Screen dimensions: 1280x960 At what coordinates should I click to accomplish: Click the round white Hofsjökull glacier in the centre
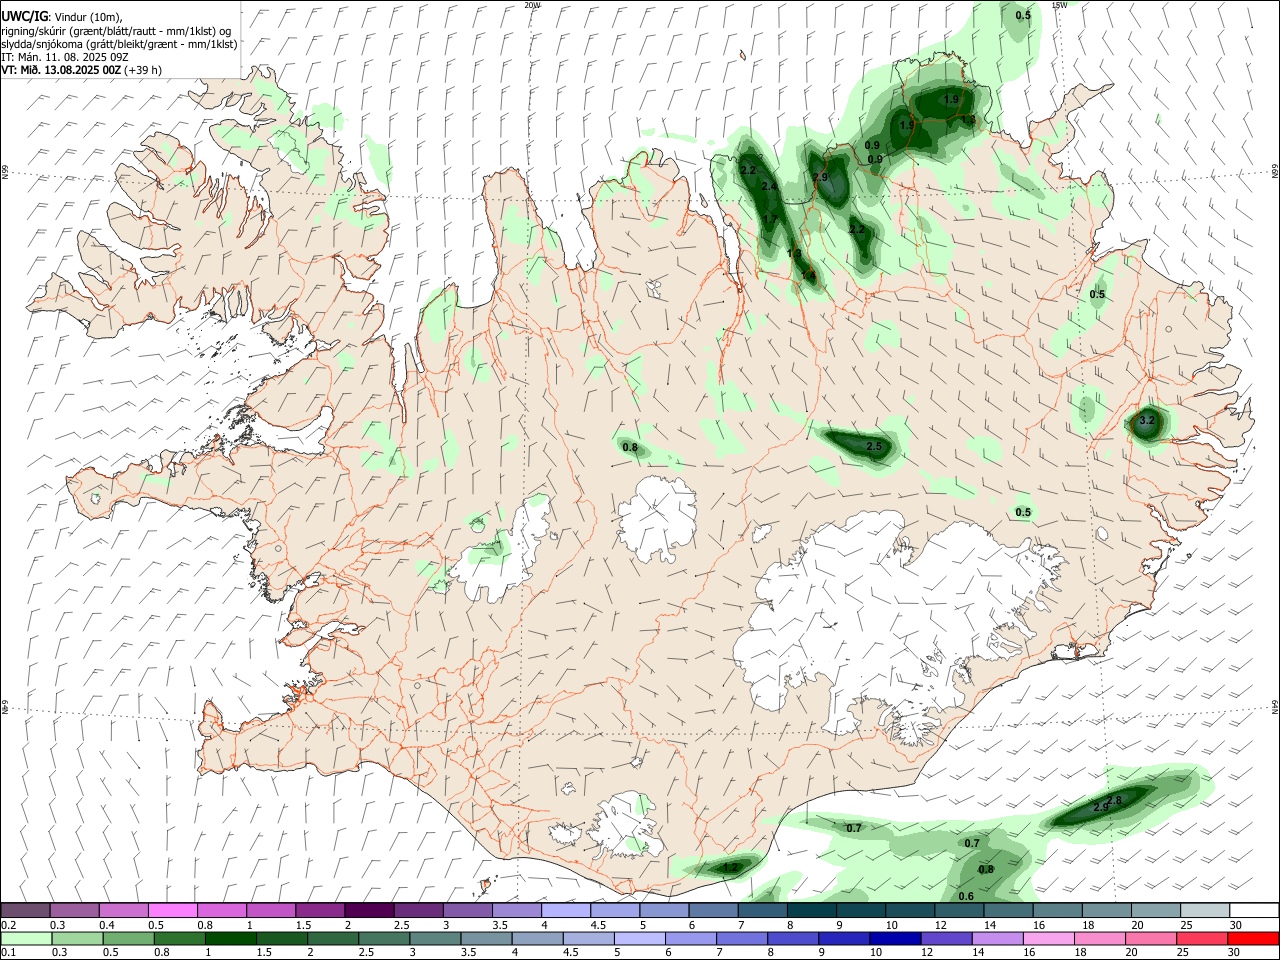657,520
